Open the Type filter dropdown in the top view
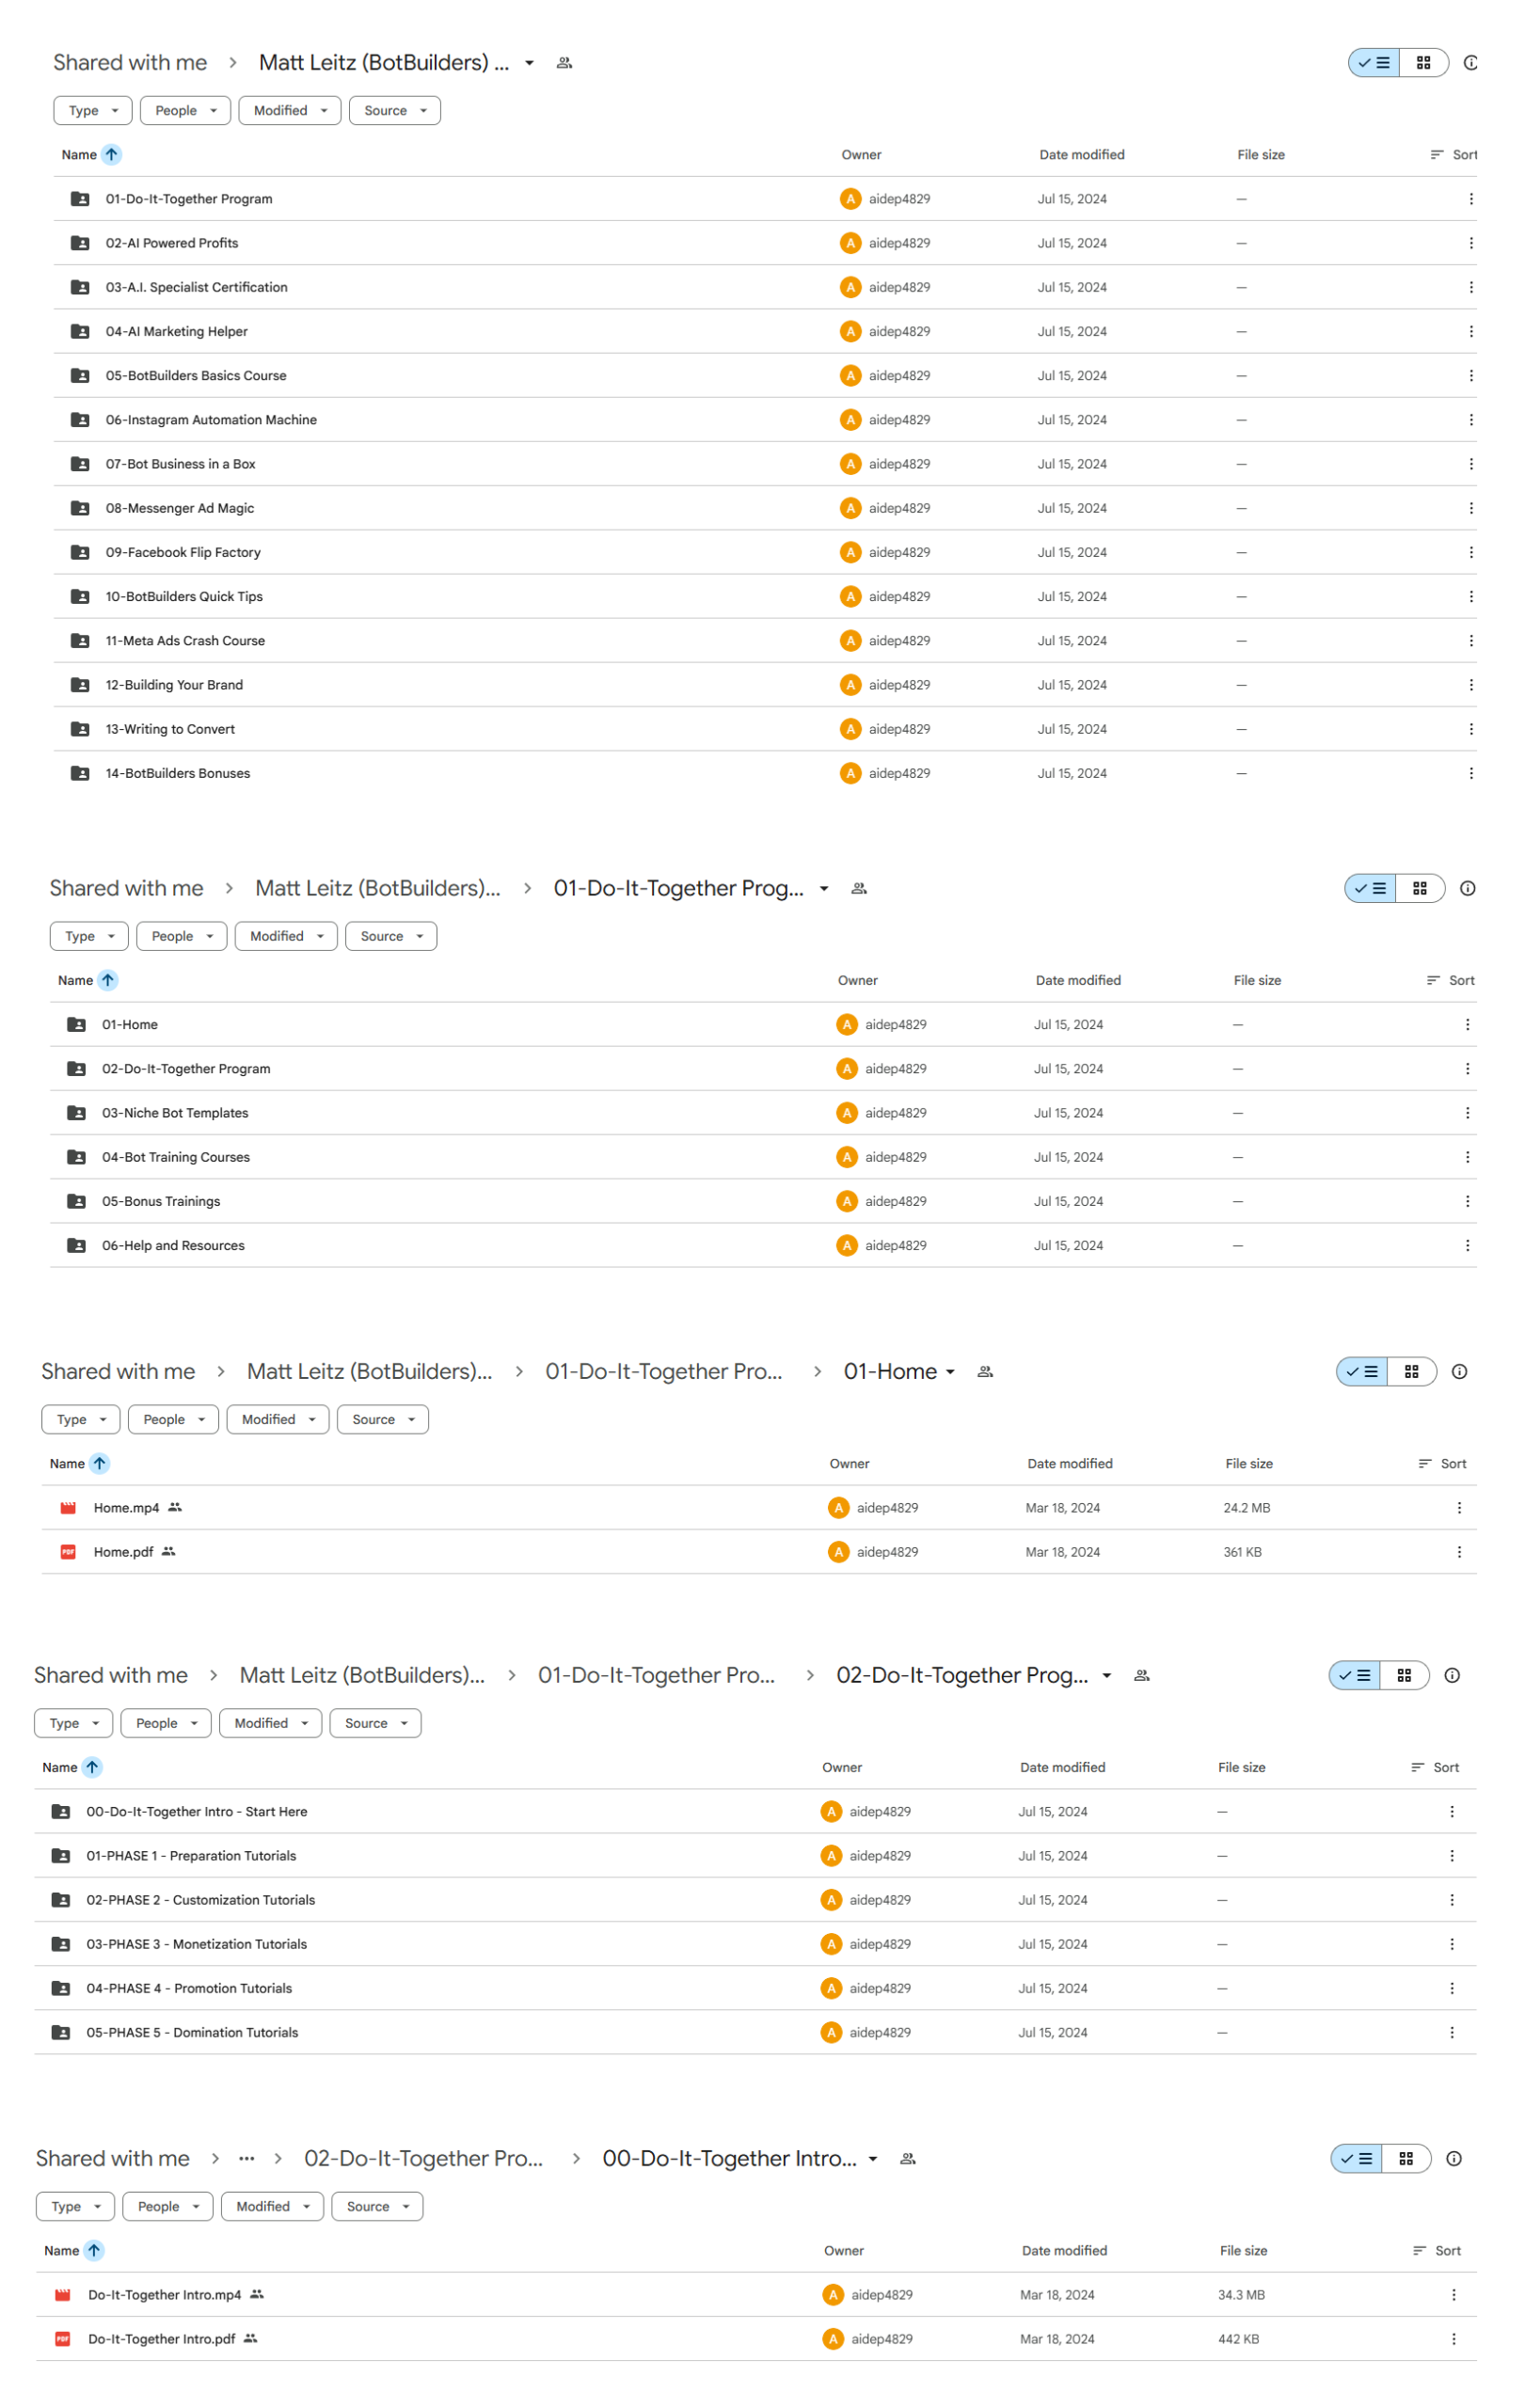Screen dimensions: 1525x2408 93,111
